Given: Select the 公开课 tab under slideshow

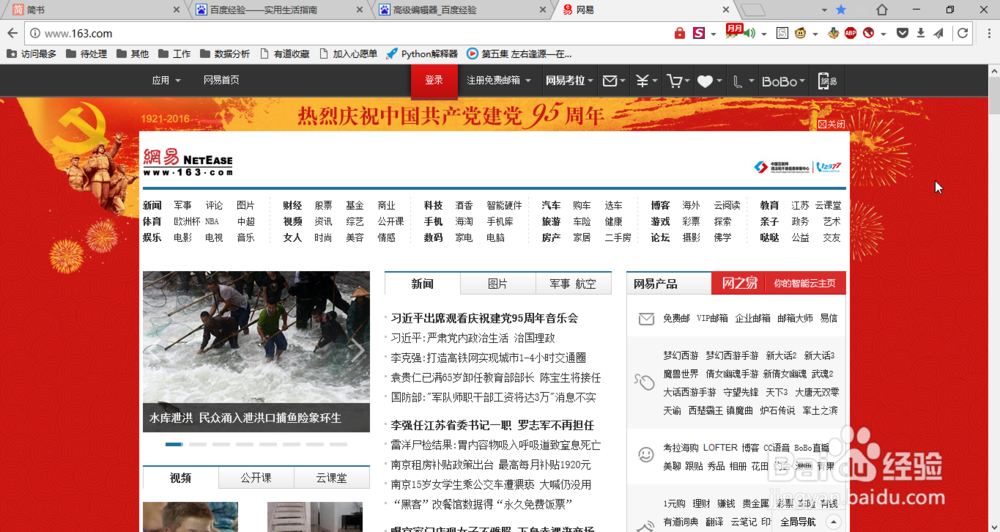Looking at the screenshot, I should tap(256, 477).
